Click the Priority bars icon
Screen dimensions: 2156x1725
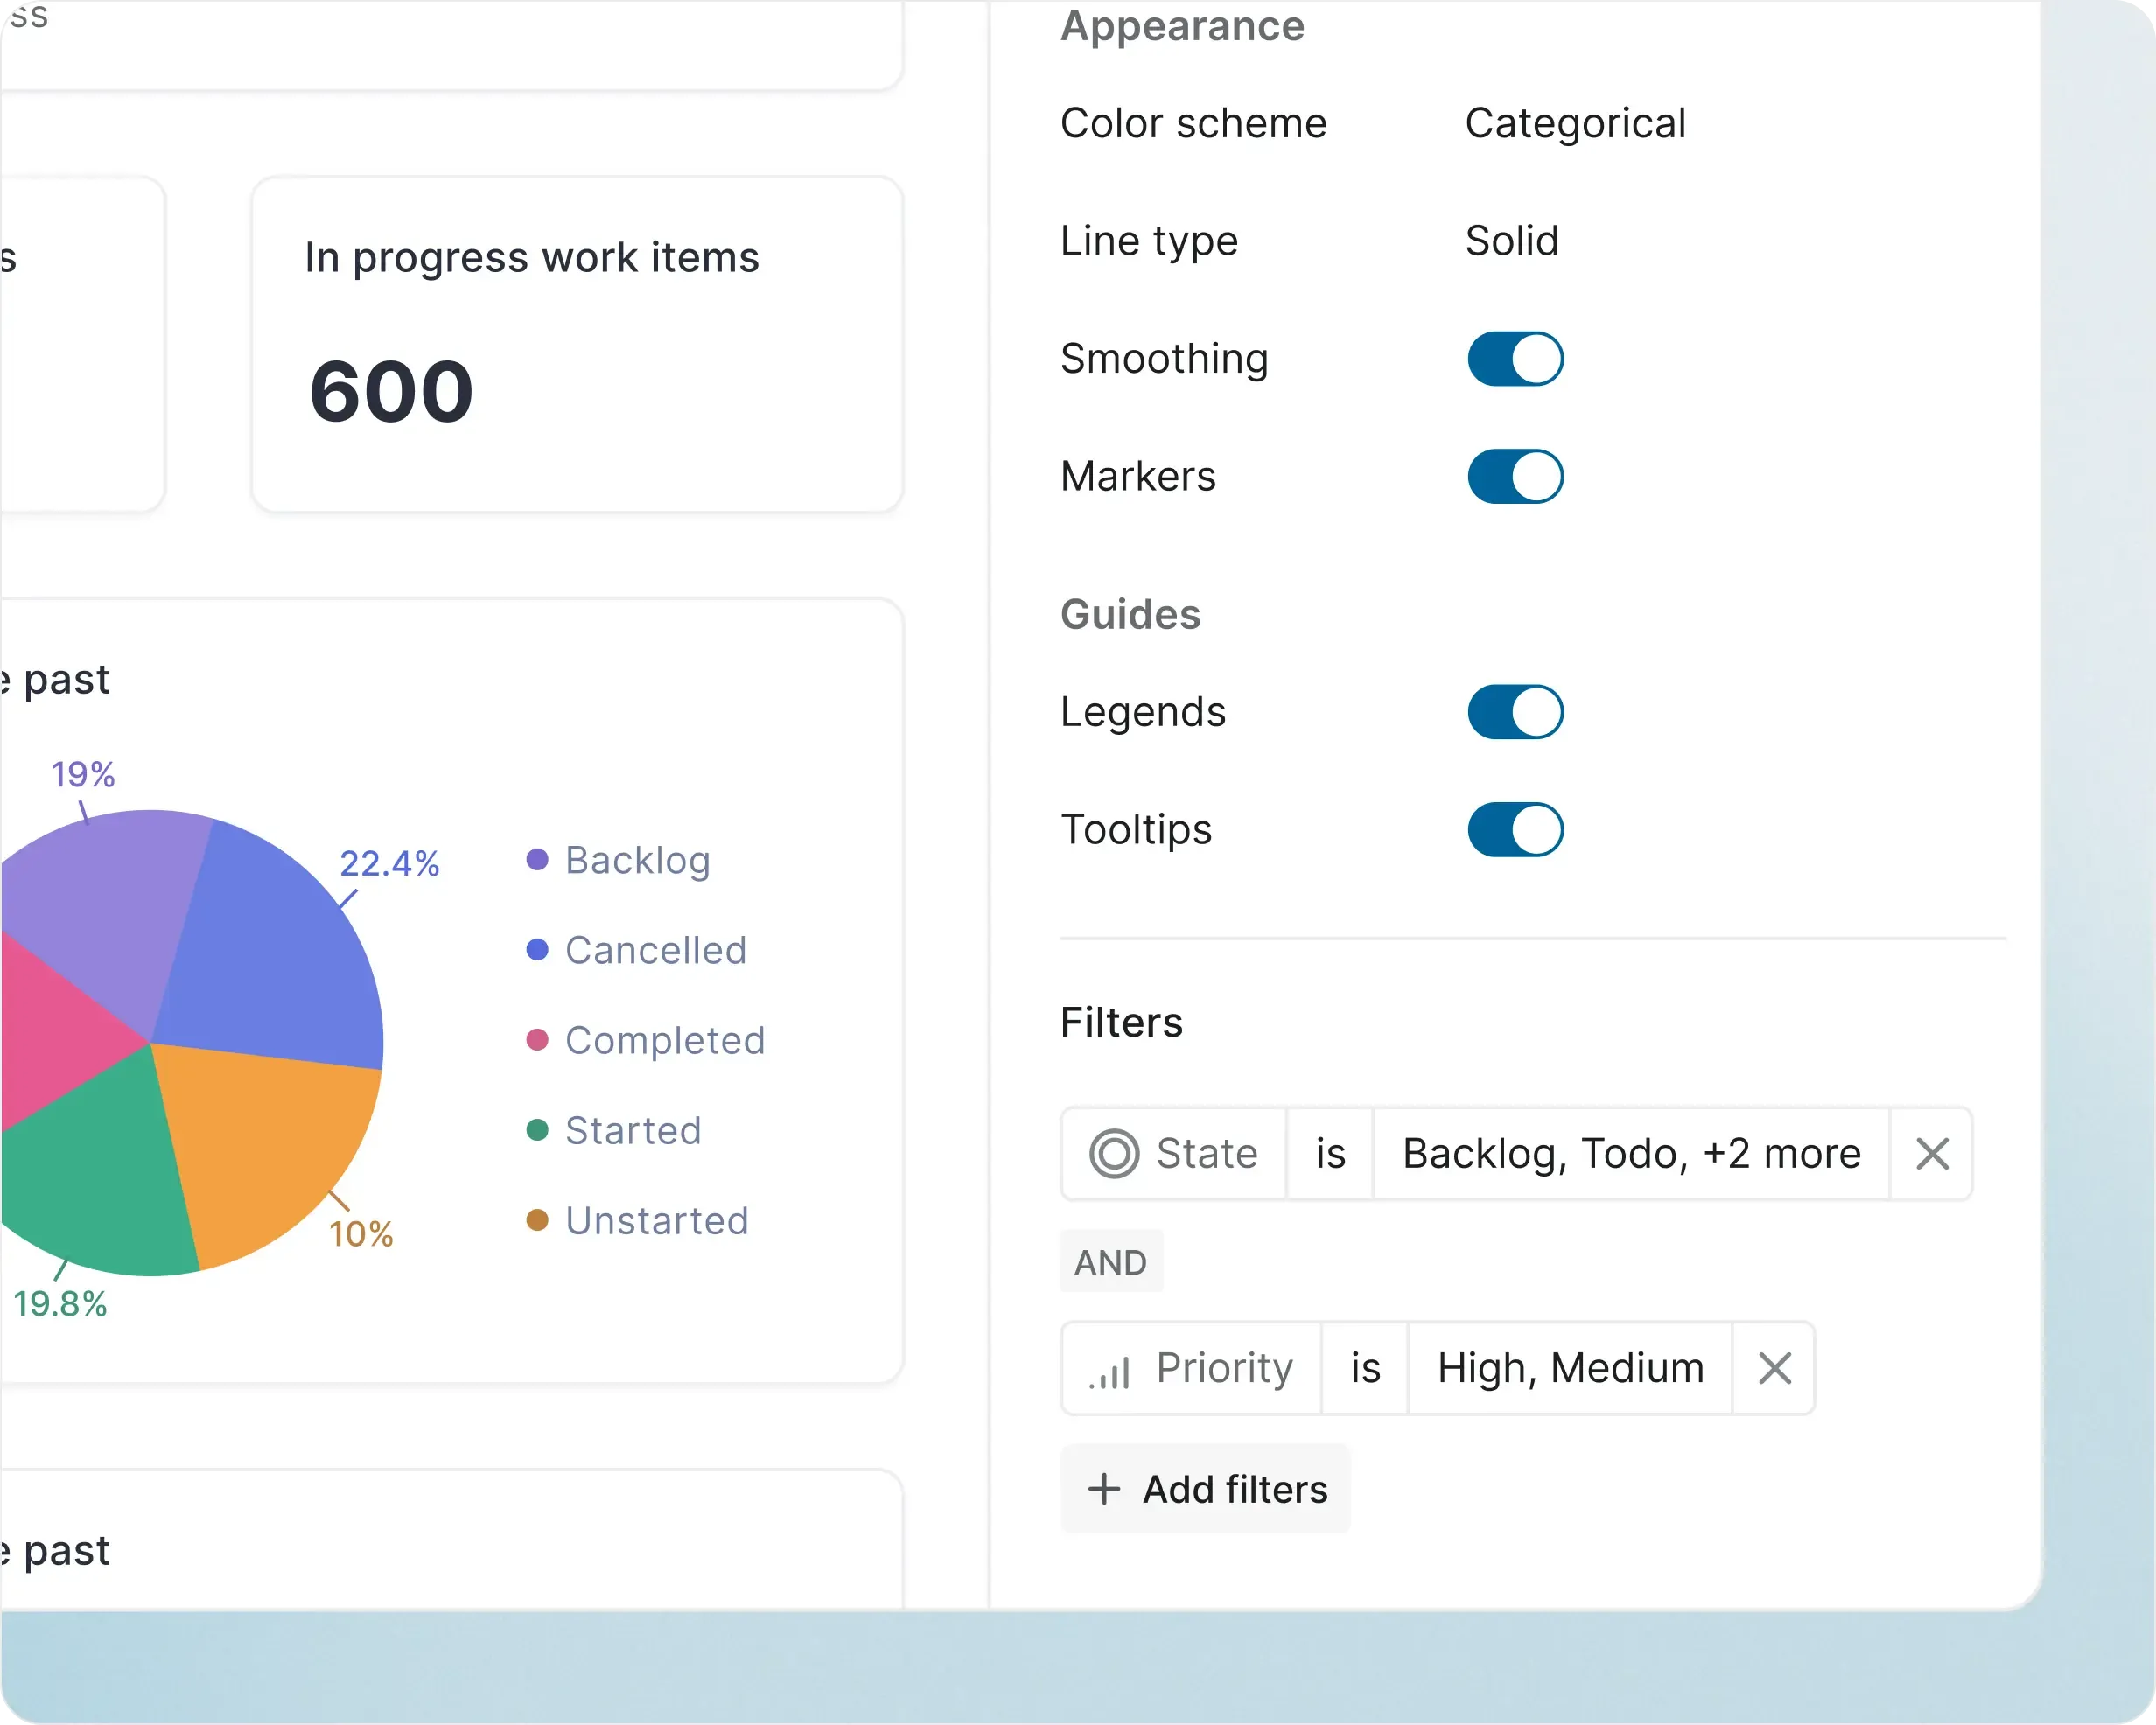coord(1109,1370)
